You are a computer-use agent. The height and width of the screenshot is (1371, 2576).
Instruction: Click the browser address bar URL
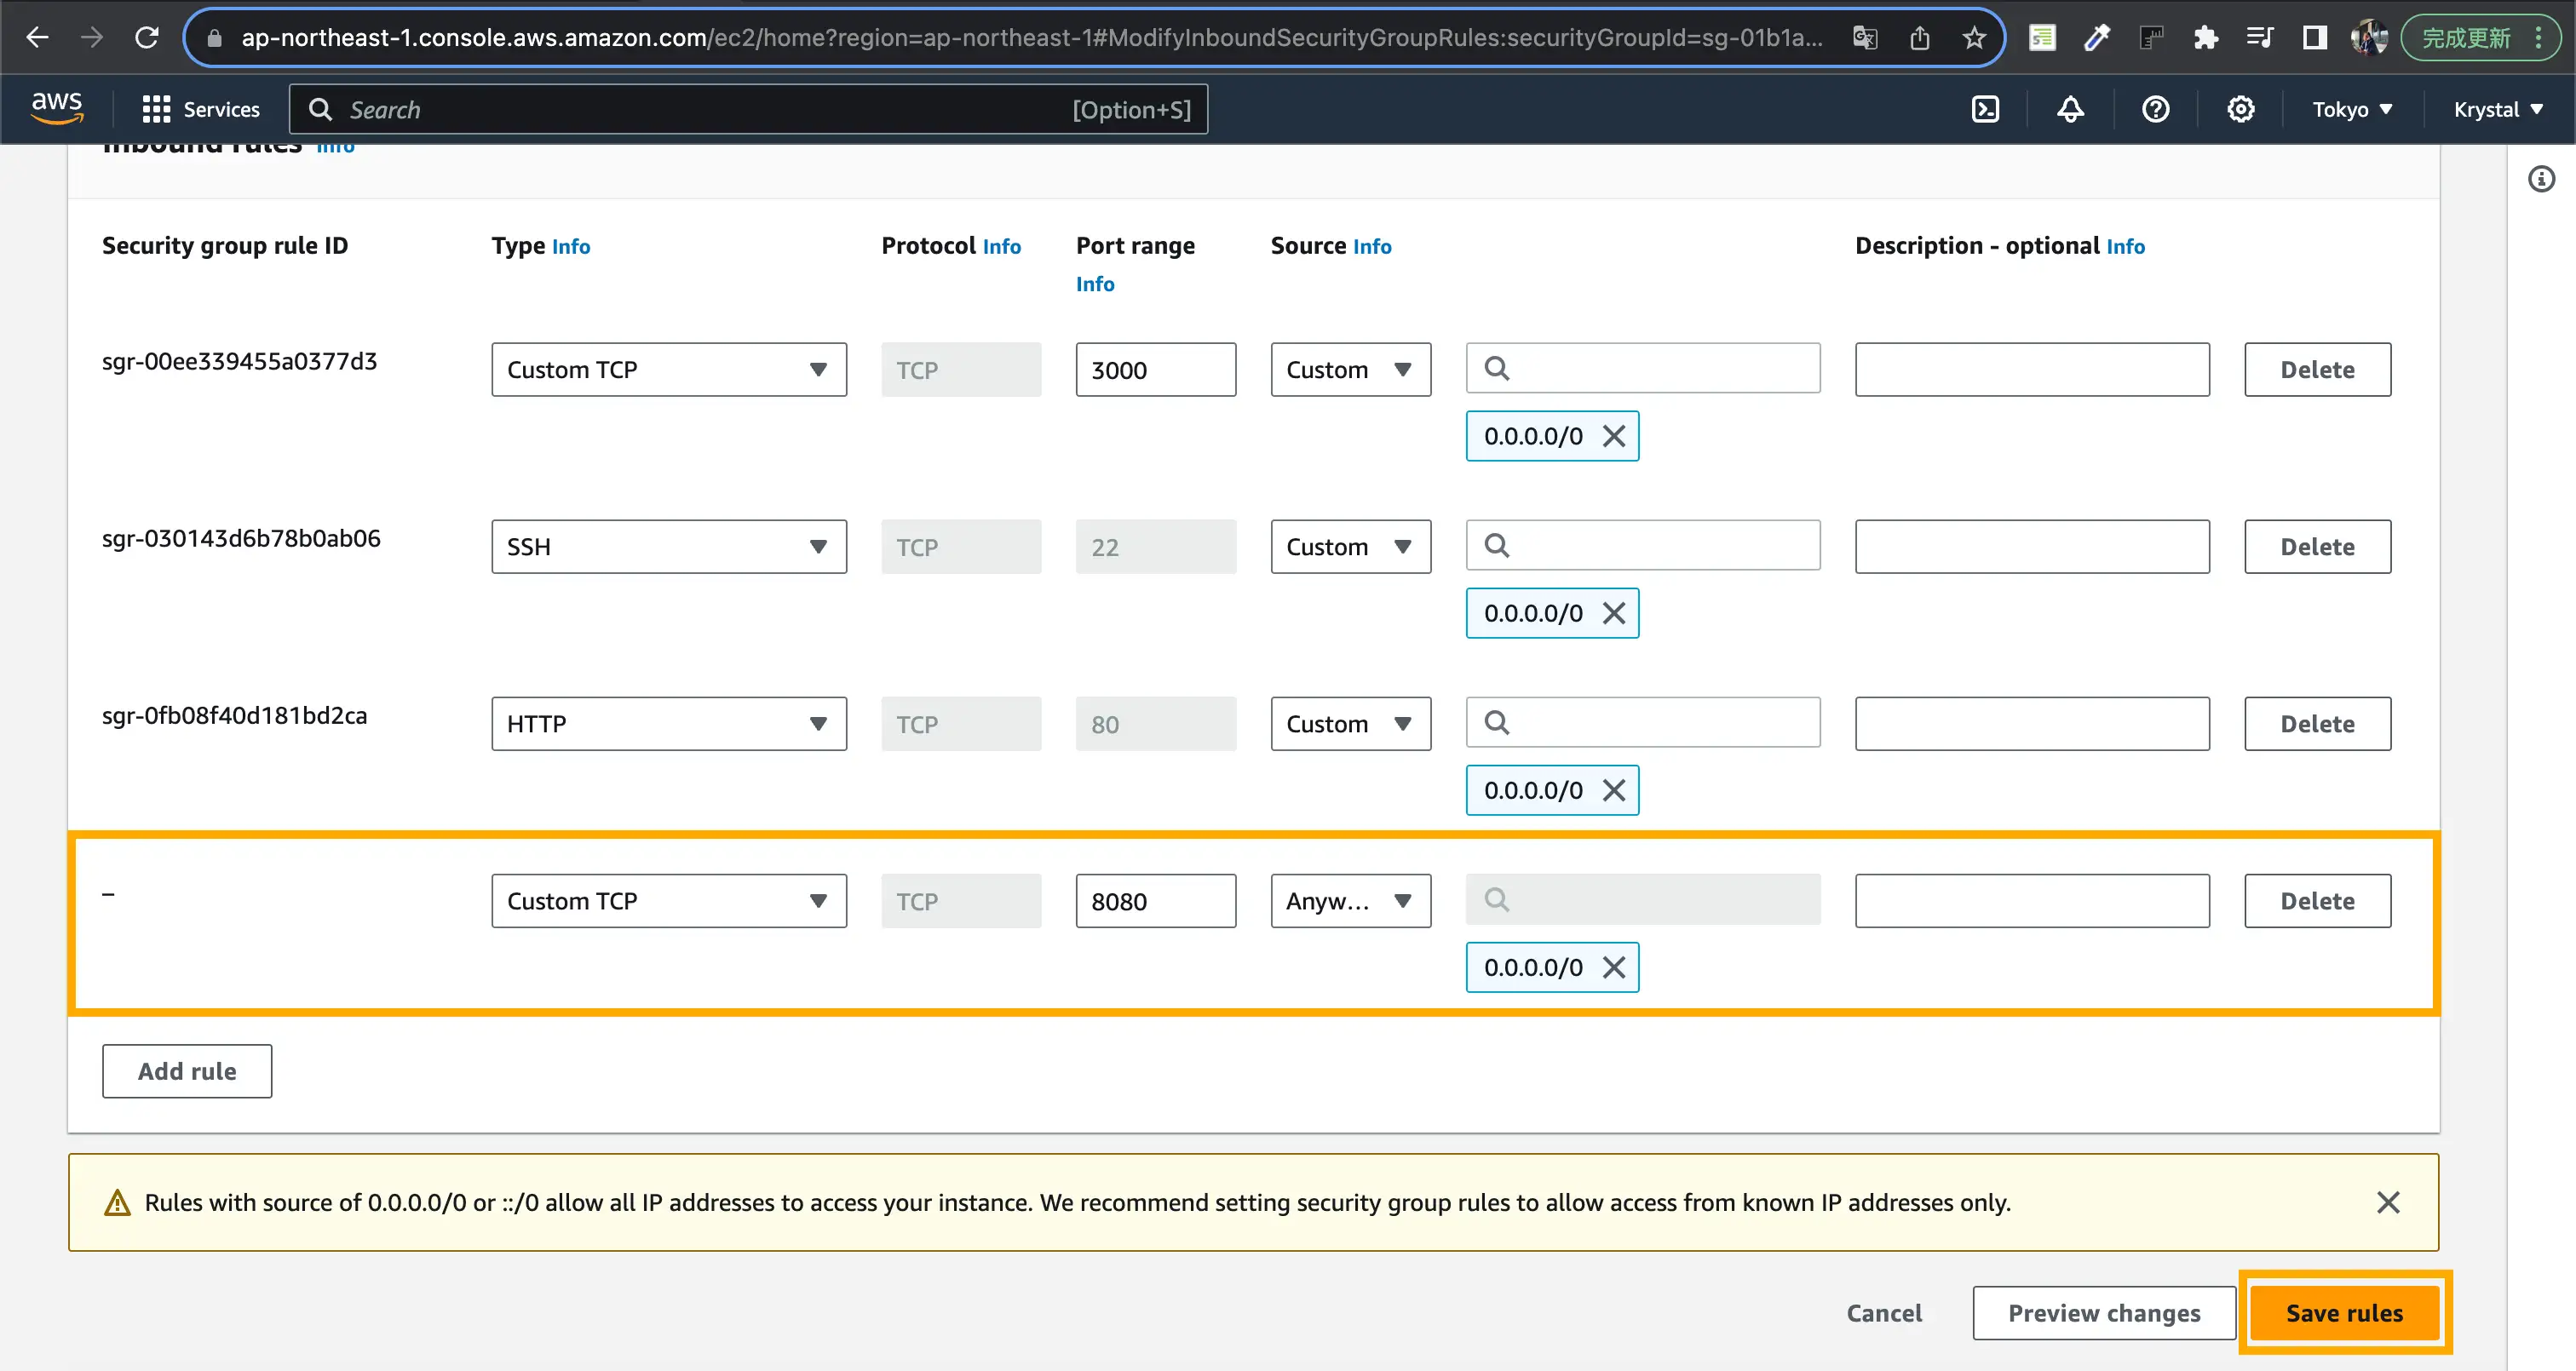click(x=1030, y=38)
